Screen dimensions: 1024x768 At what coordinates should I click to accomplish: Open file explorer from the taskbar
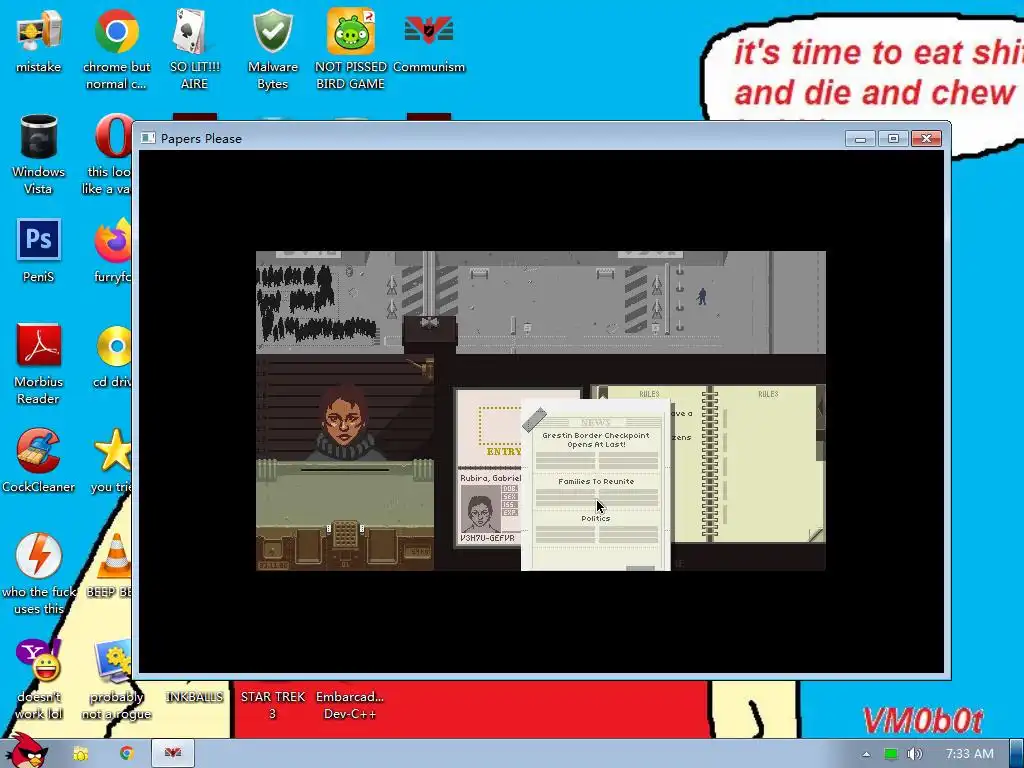(x=80, y=754)
